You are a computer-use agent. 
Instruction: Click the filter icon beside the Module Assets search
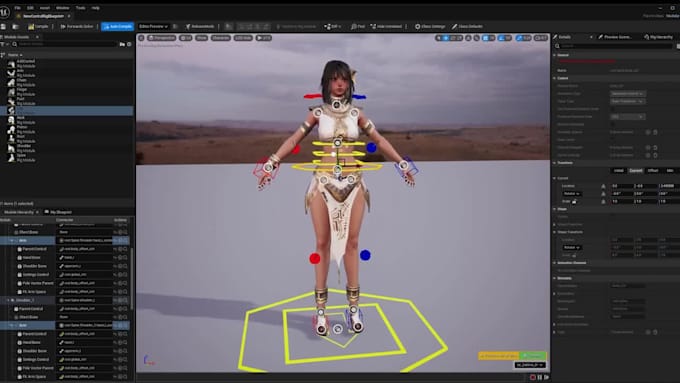[3, 44]
